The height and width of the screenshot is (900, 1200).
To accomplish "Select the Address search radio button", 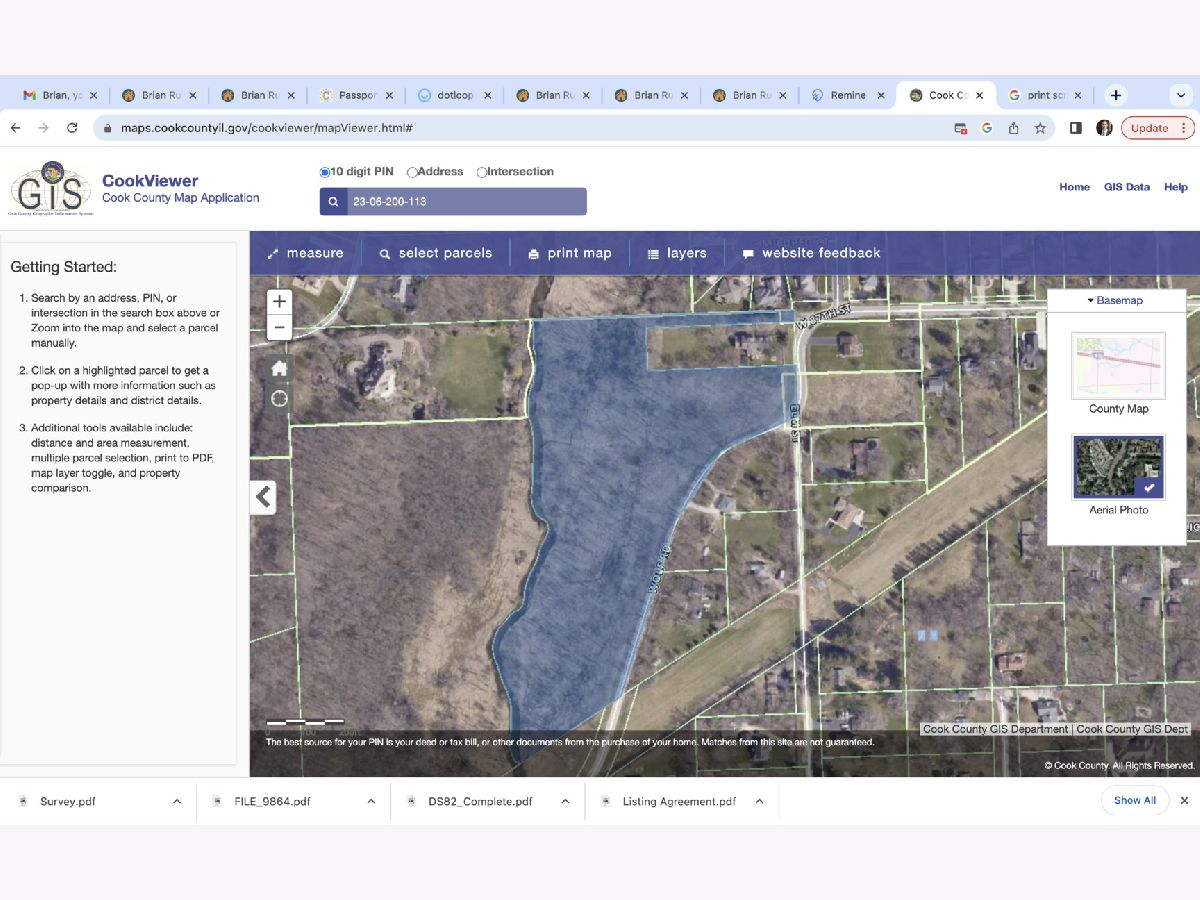I will pos(412,172).
